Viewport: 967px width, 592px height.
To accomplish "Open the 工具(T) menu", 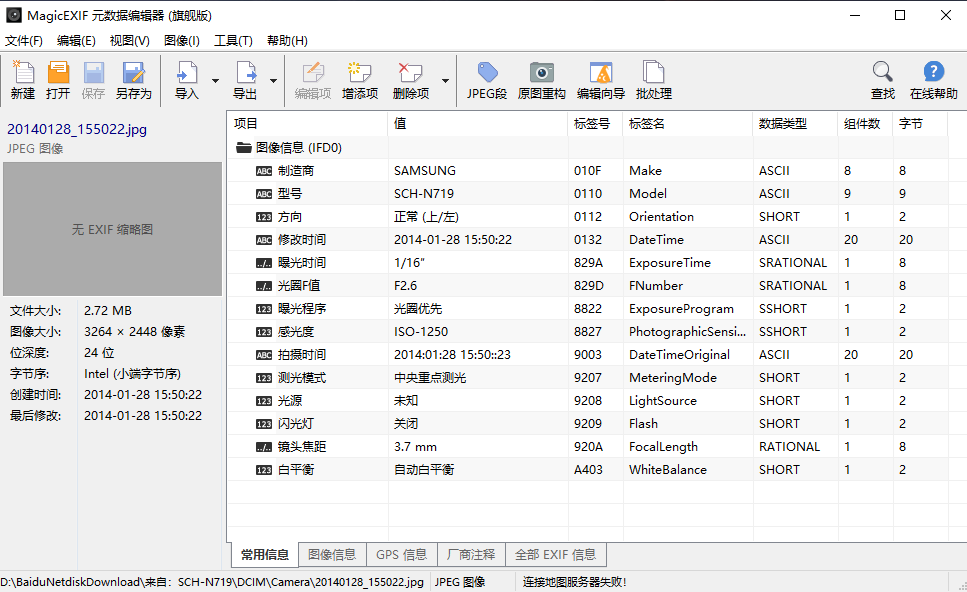I will pyautogui.click(x=233, y=41).
